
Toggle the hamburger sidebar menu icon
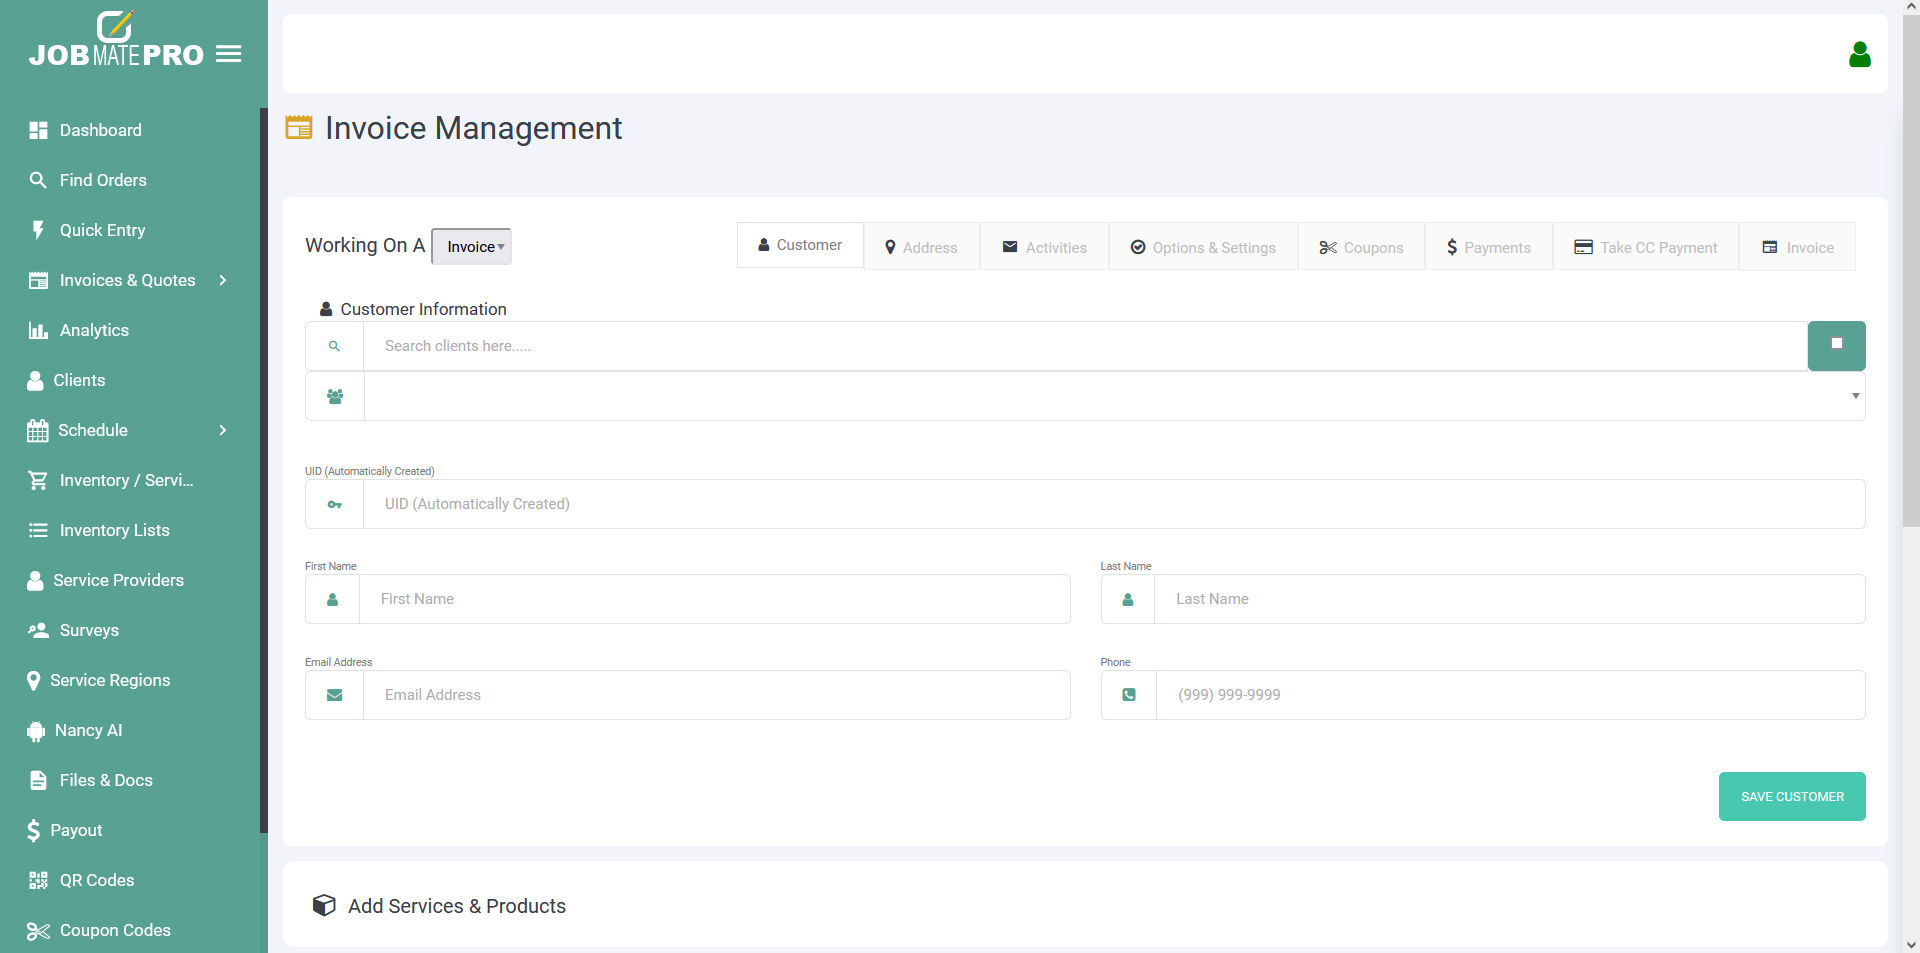pos(229,54)
